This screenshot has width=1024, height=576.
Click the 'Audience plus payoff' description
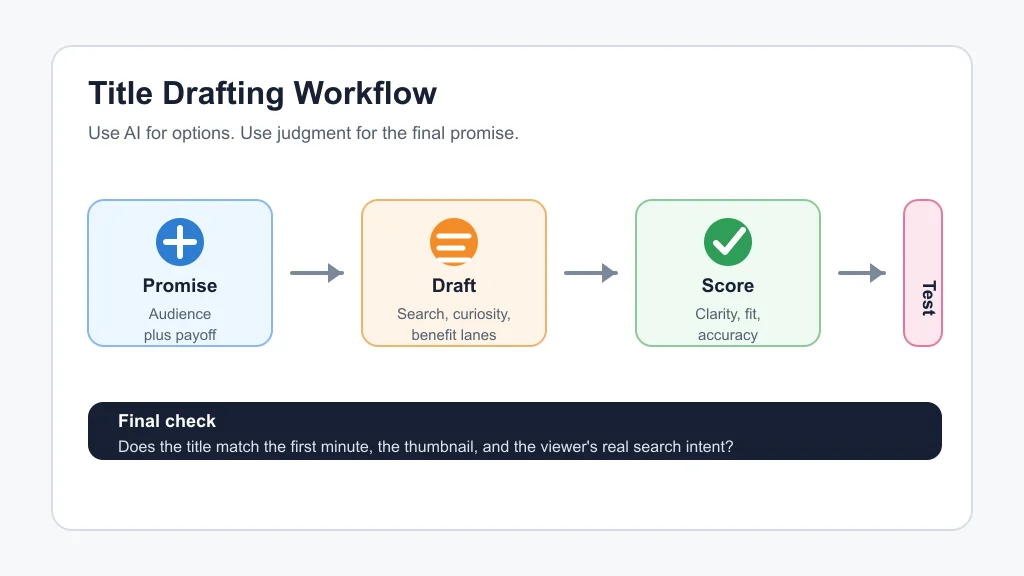pyautogui.click(x=180, y=325)
